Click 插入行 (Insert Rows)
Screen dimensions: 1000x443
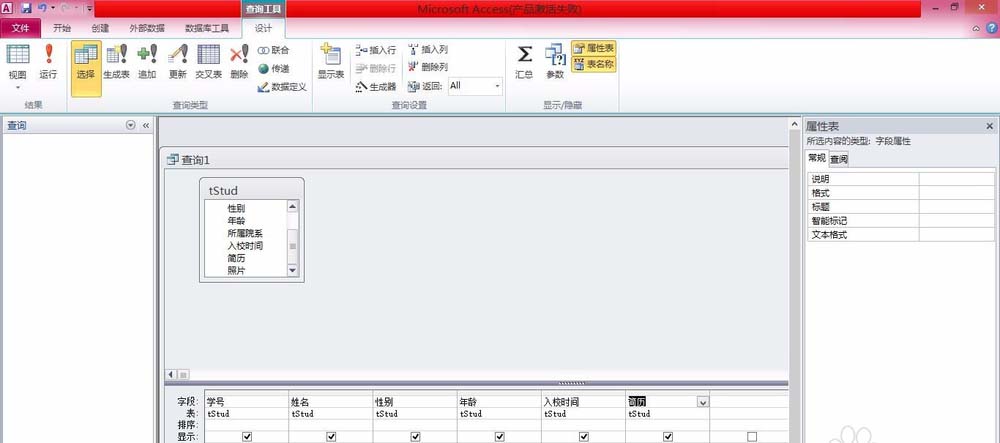[376, 50]
